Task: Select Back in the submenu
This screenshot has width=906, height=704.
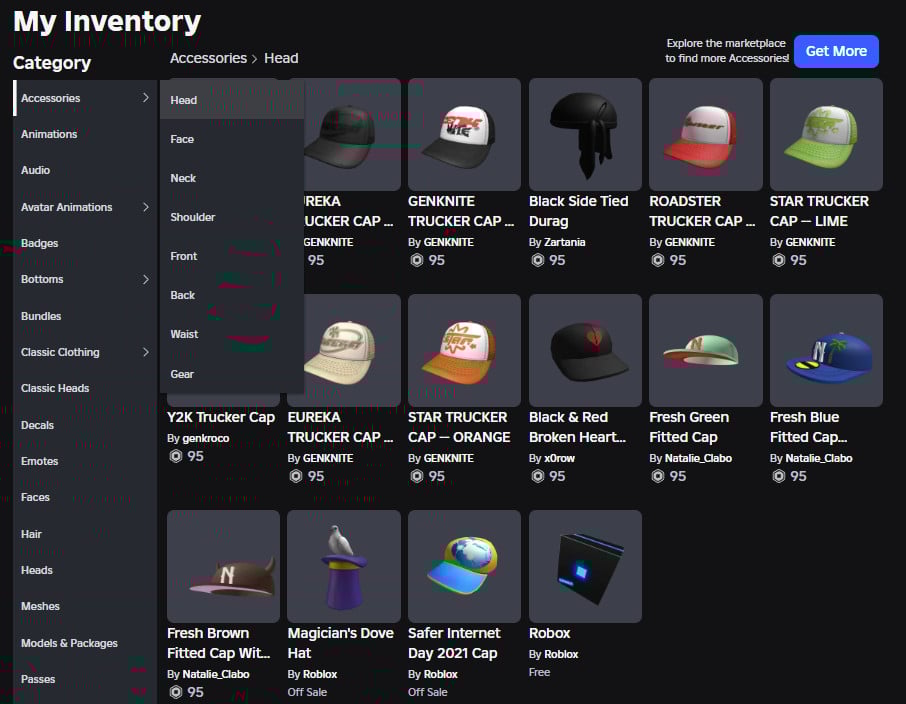Action: coord(232,295)
